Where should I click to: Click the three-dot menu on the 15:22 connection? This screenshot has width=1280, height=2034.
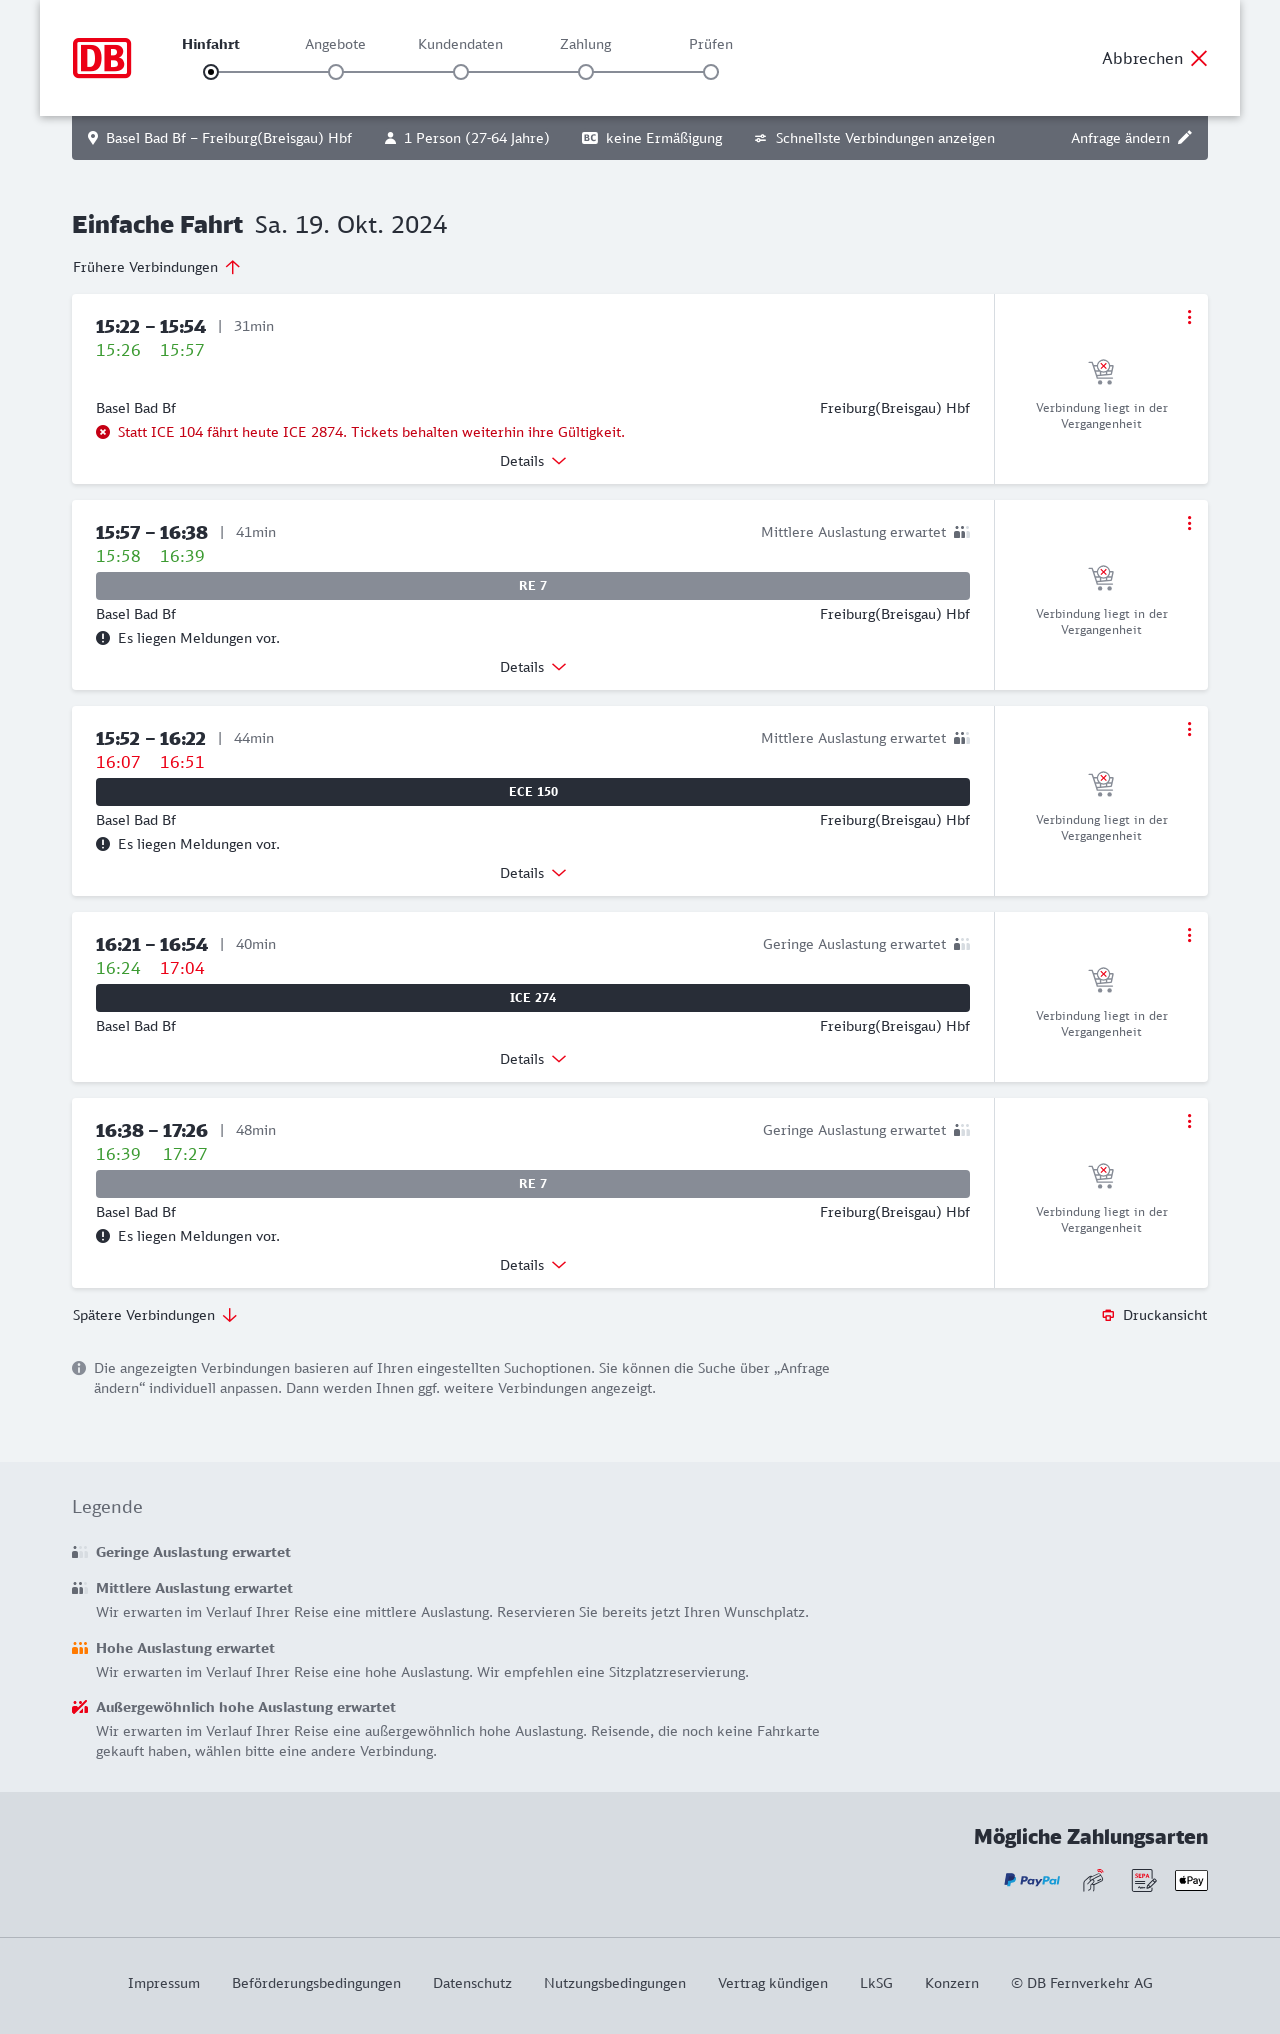[x=1189, y=317]
